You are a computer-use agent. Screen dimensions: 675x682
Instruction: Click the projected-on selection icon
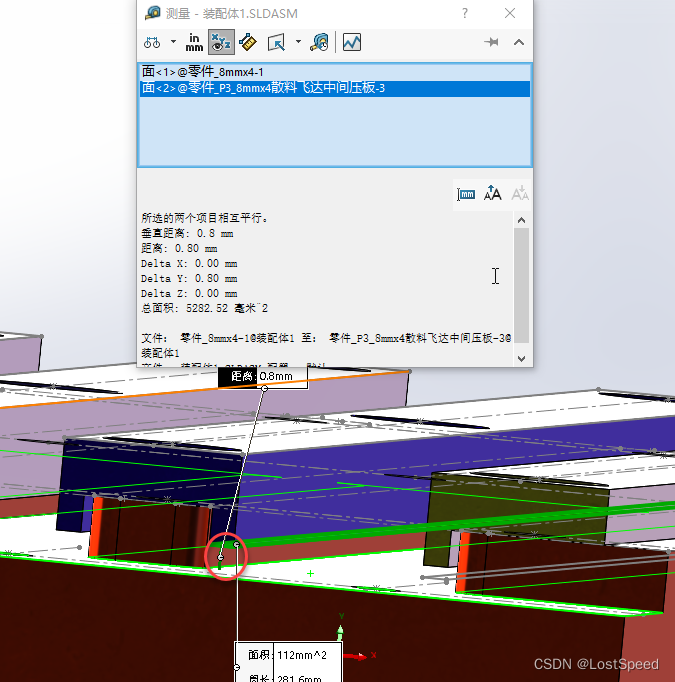coord(276,42)
